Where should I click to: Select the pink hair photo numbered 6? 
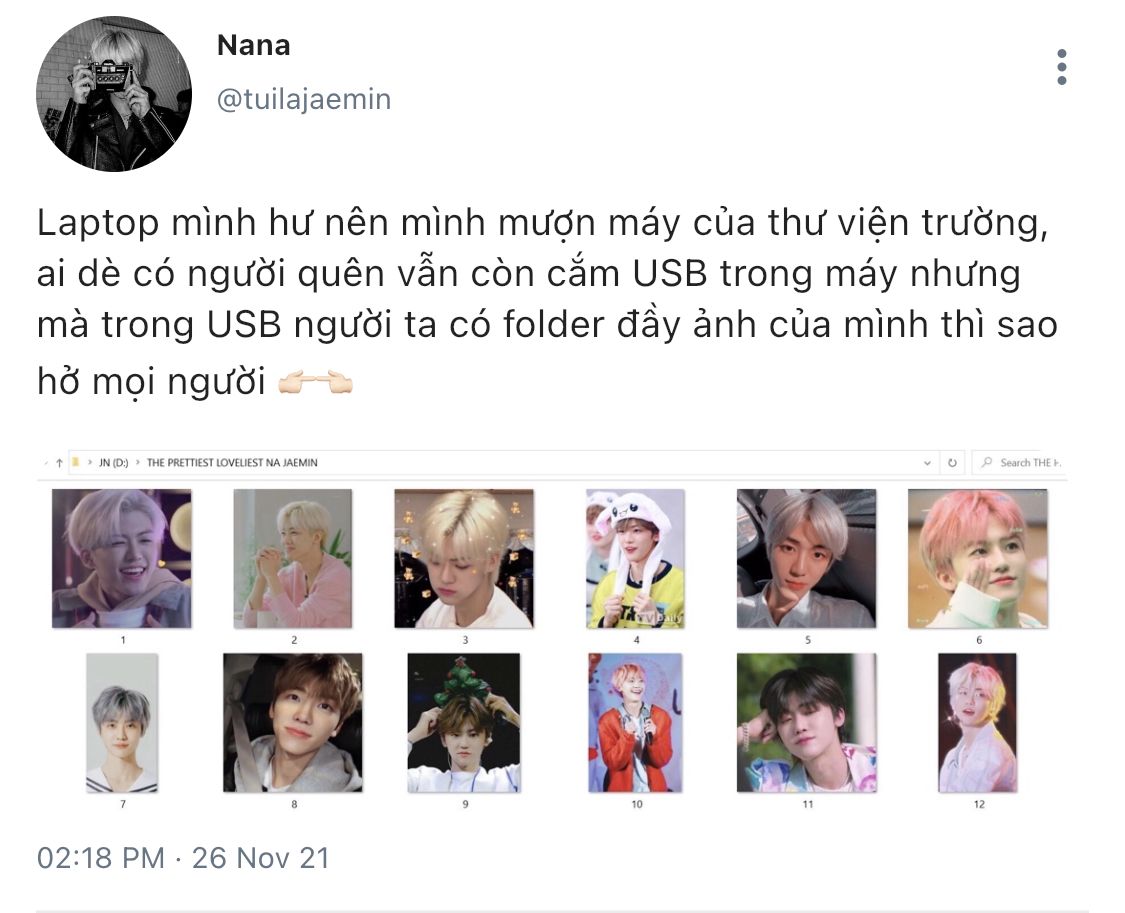pyautogui.click(x=978, y=559)
